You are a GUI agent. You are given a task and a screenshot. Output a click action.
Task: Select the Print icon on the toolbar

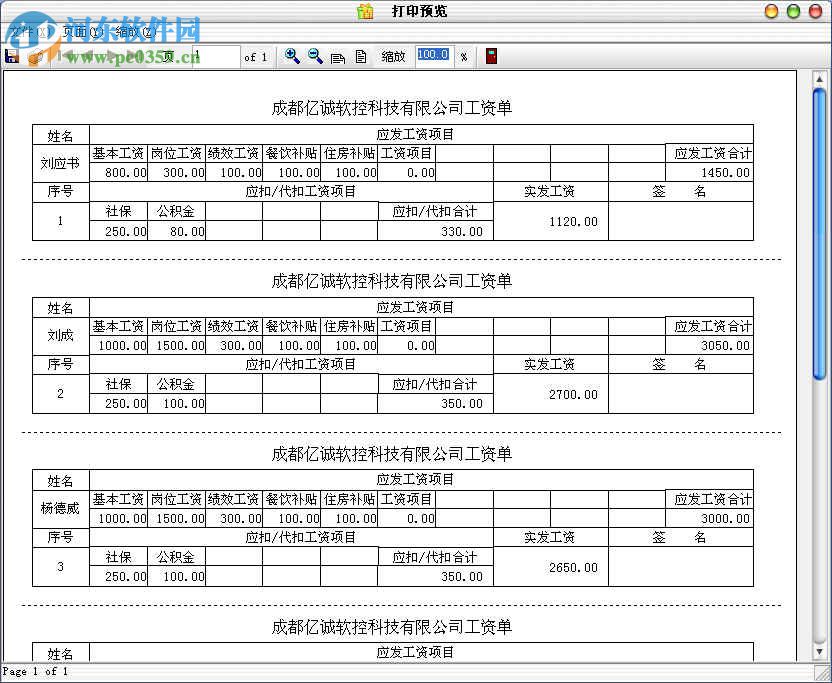(x=35, y=56)
